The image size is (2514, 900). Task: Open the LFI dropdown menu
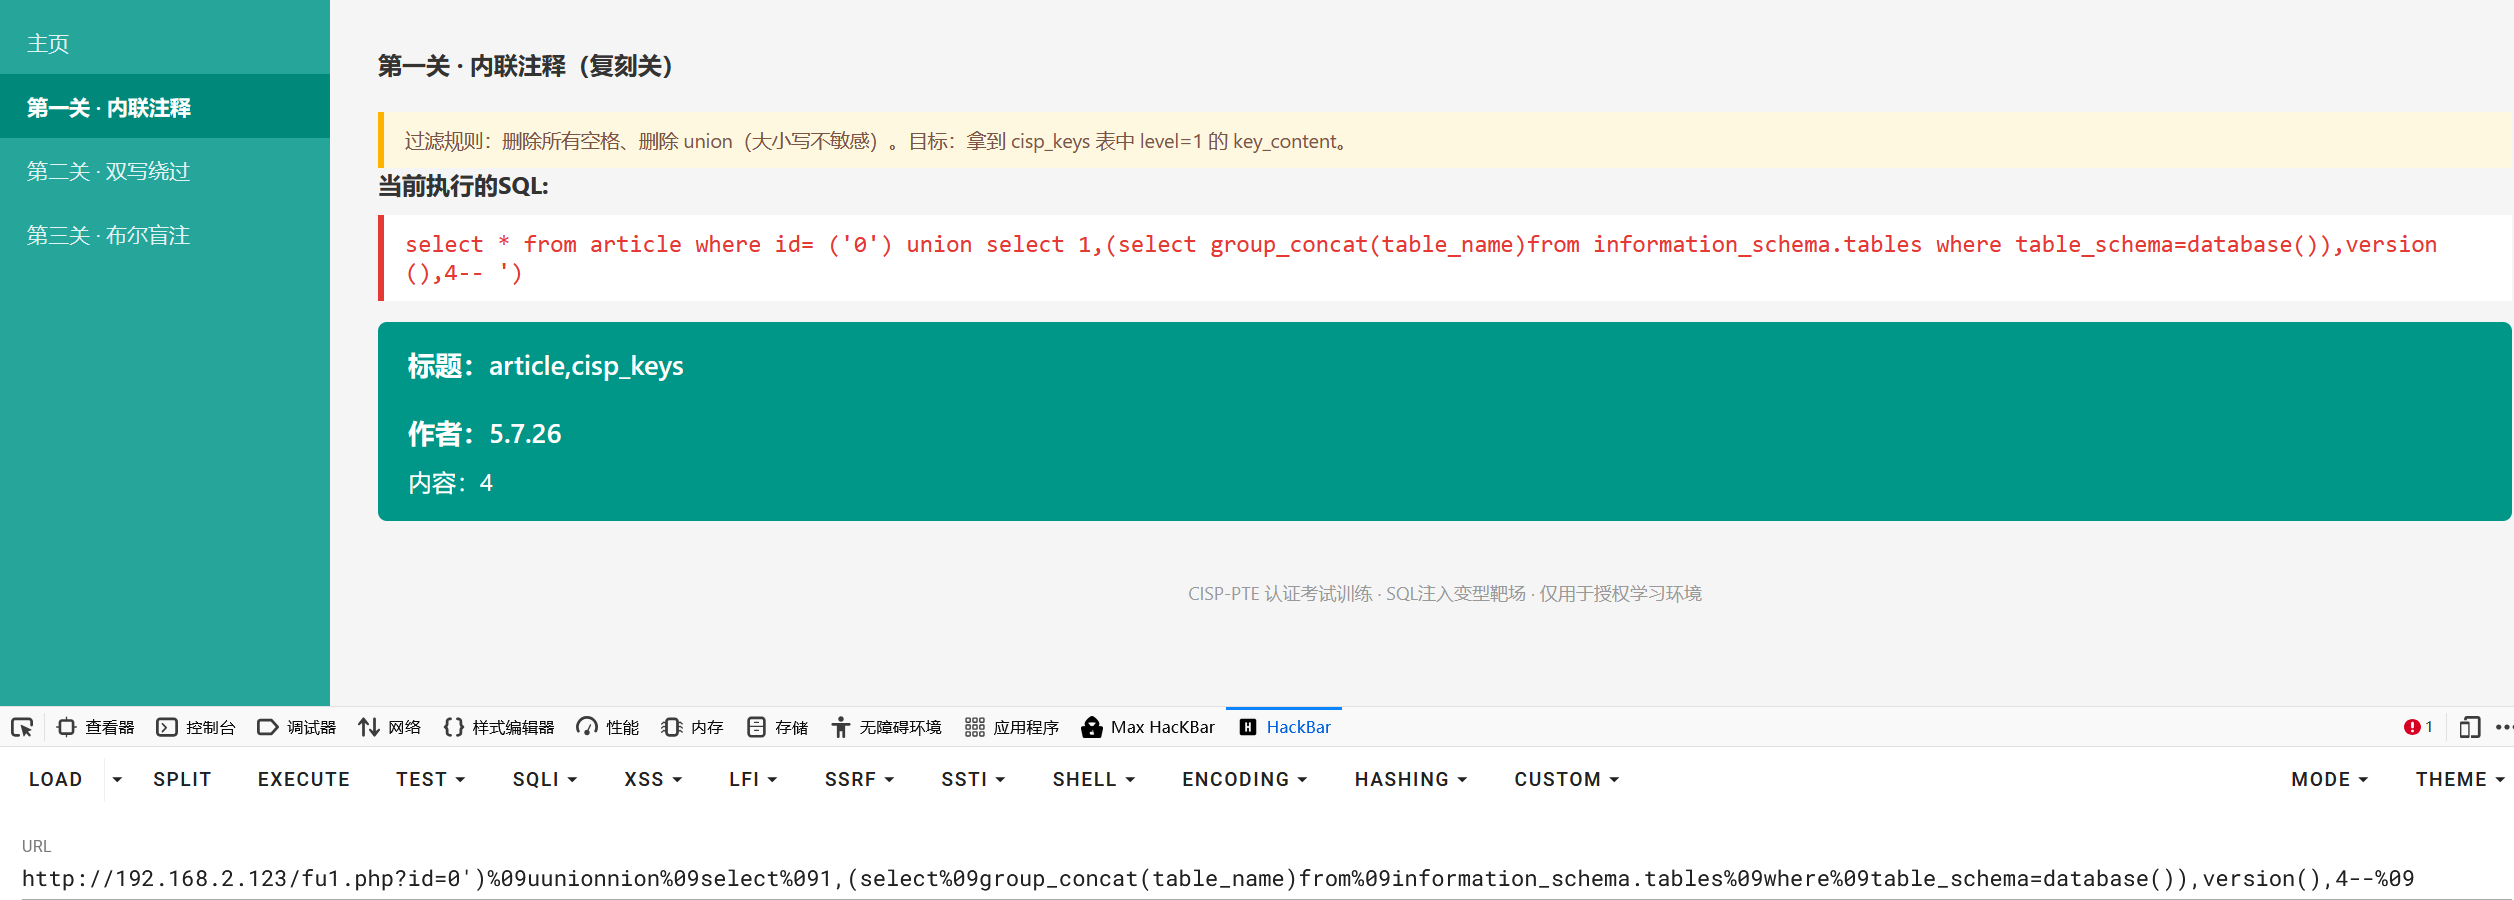click(753, 779)
